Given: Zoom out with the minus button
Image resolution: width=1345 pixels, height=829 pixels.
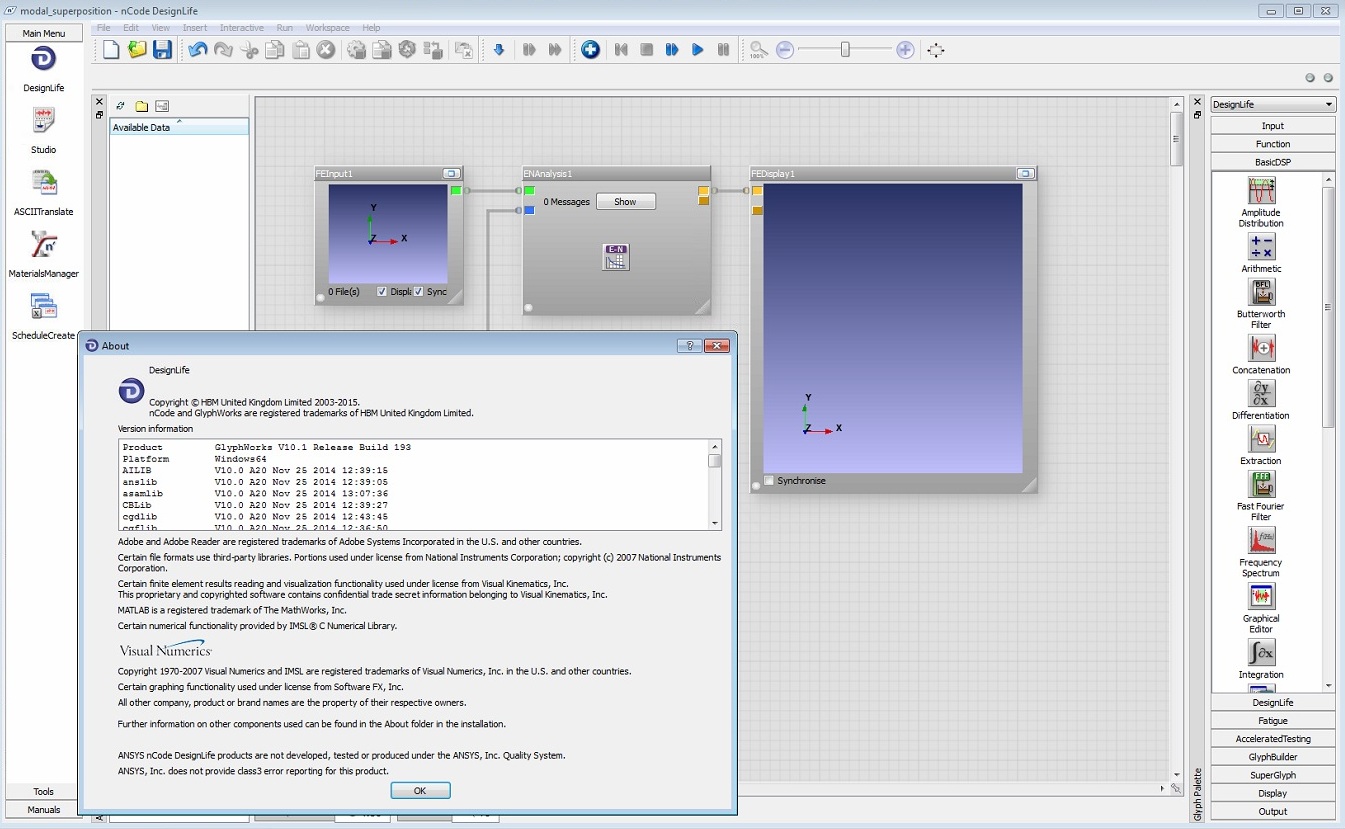Looking at the screenshot, I should point(785,50).
